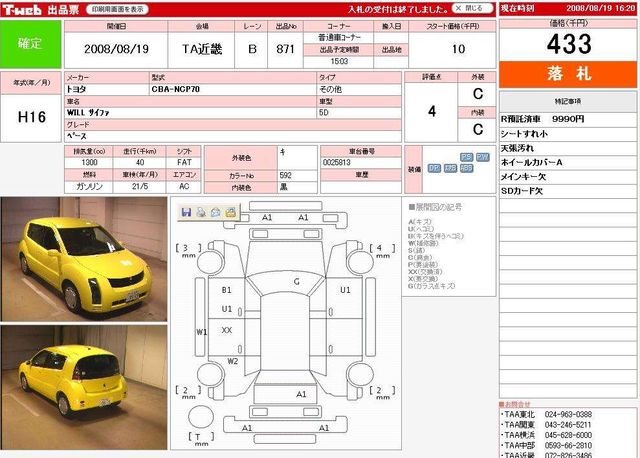Select the venue TA近畿

click(x=202, y=49)
